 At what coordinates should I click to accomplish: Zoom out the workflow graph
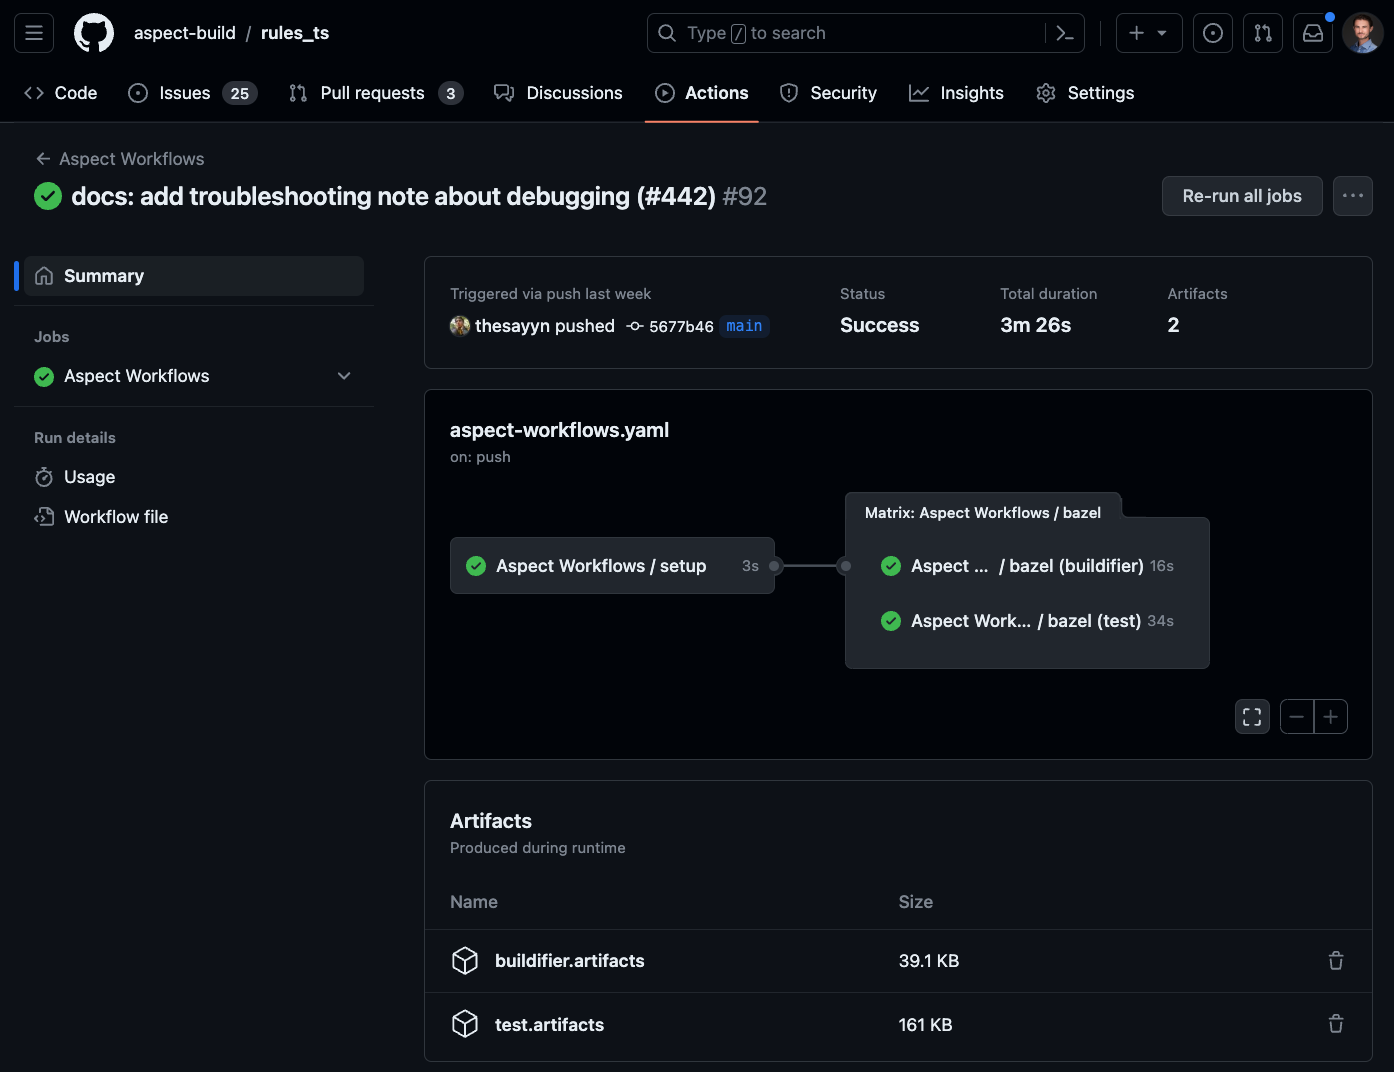tap(1297, 717)
